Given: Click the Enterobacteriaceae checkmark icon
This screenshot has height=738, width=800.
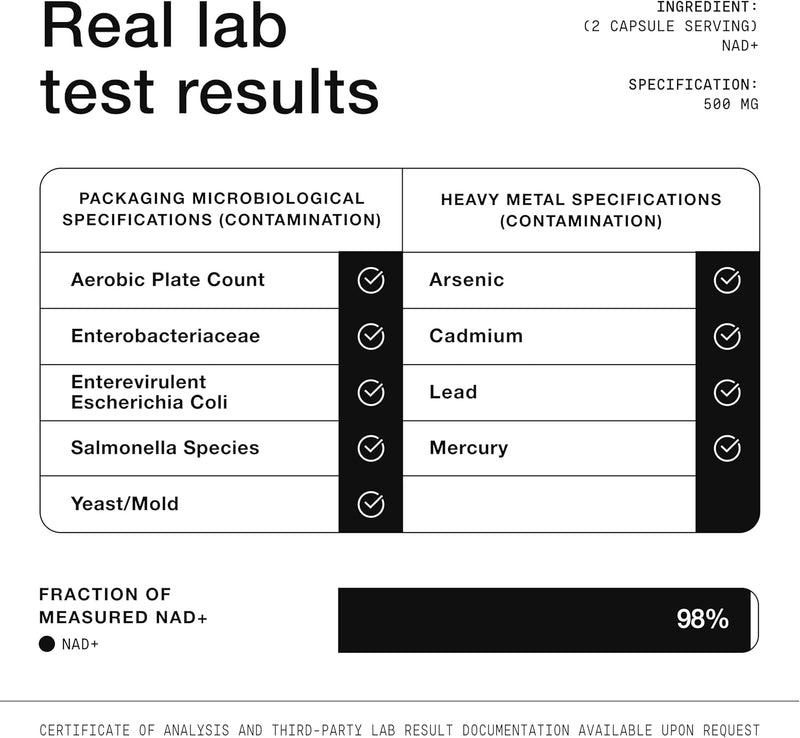Looking at the screenshot, I should pyautogui.click(x=371, y=337).
